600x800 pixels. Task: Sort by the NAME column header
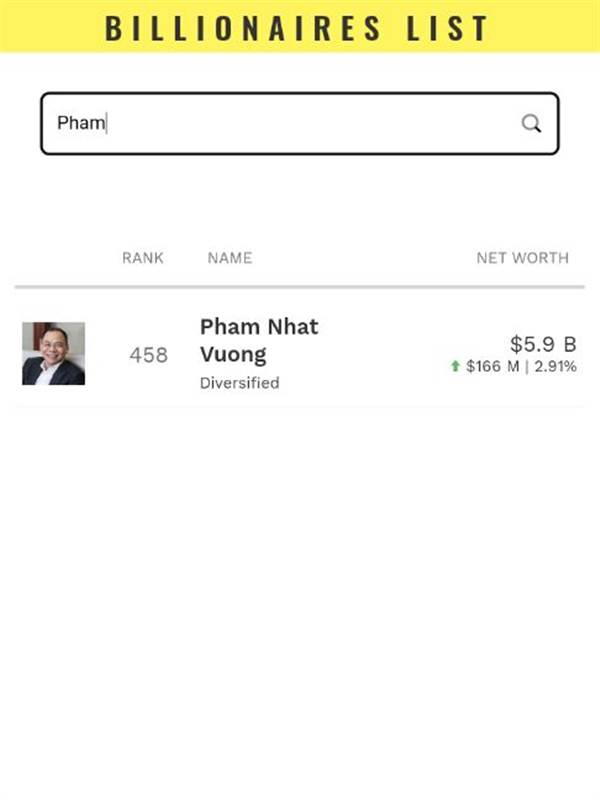pos(230,258)
